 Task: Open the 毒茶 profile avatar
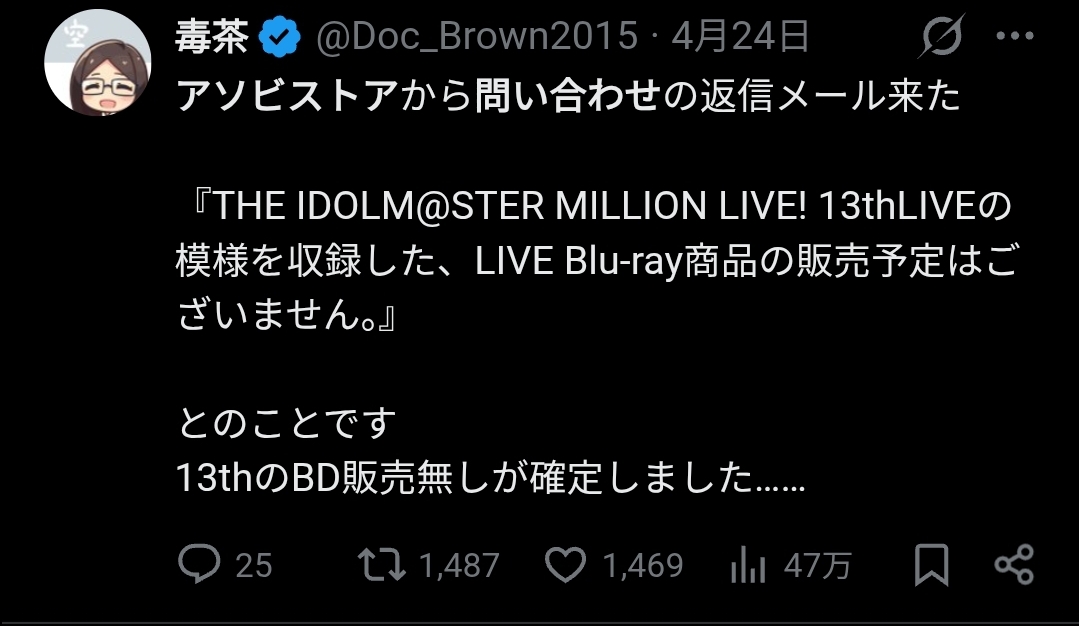click(x=98, y=63)
